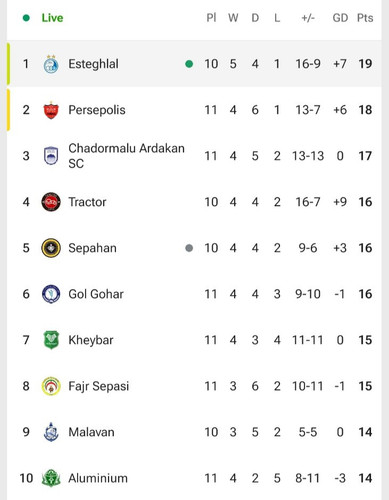
Task: Click the Gol Gohar team badge
Action: tap(51, 294)
